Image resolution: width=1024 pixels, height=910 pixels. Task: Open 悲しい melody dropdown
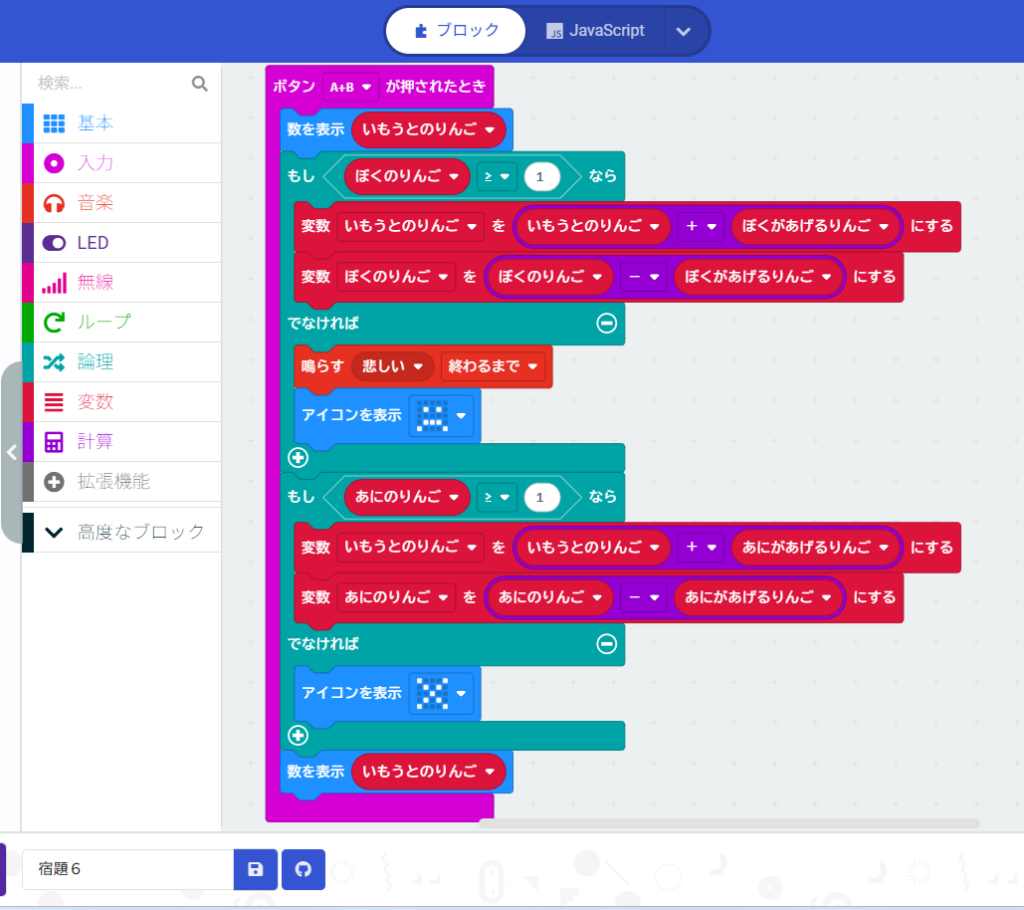click(x=392, y=366)
